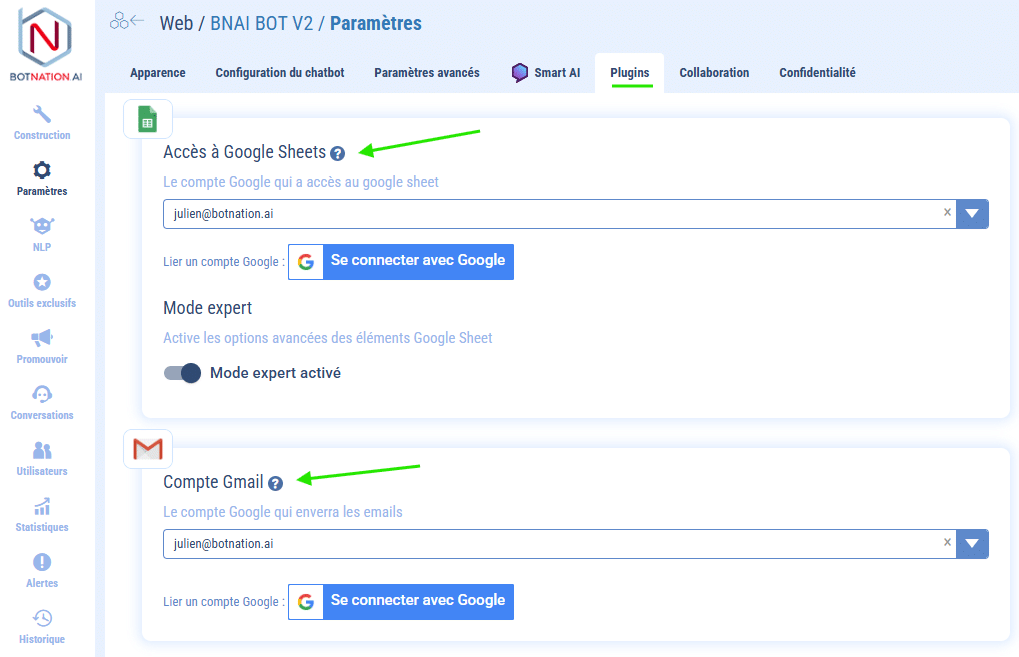Viewport: 1019px width, 657px height.
Task: Disable the Mode expert toggle
Action: (183, 373)
